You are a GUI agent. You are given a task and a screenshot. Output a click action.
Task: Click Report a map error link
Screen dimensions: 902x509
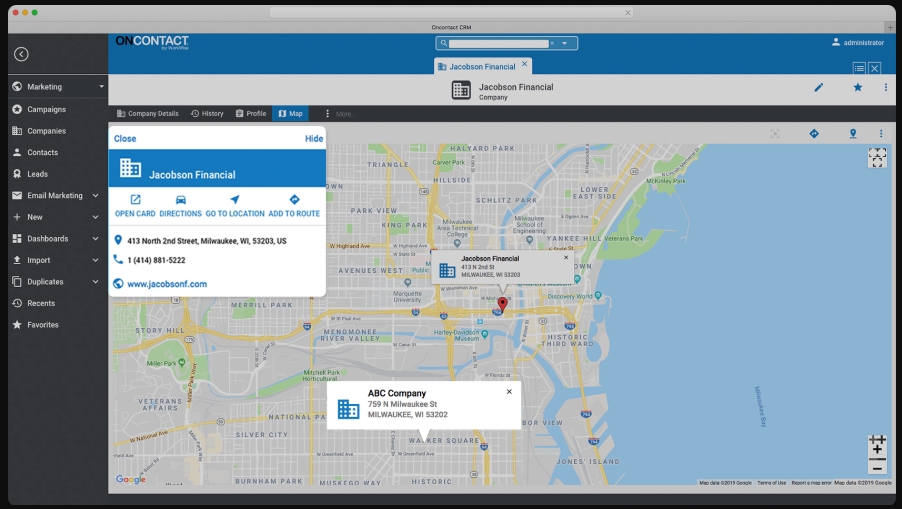coord(811,483)
